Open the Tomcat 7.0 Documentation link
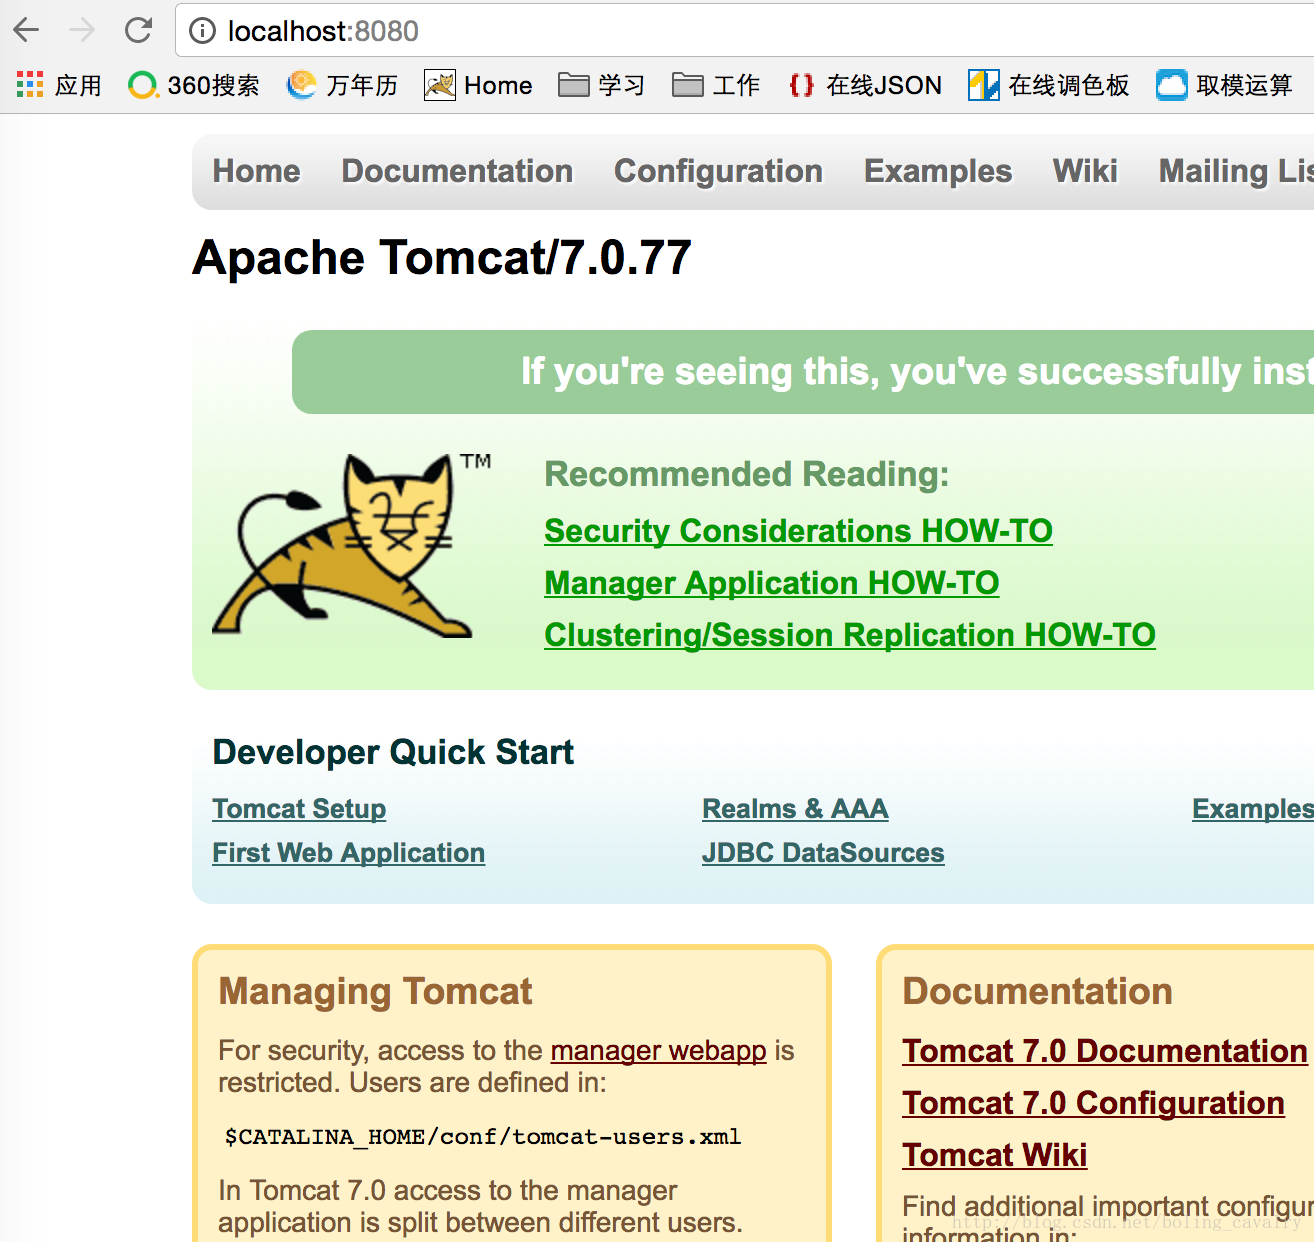This screenshot has height=1242, width=1314. click(x=1105, y=1051)
